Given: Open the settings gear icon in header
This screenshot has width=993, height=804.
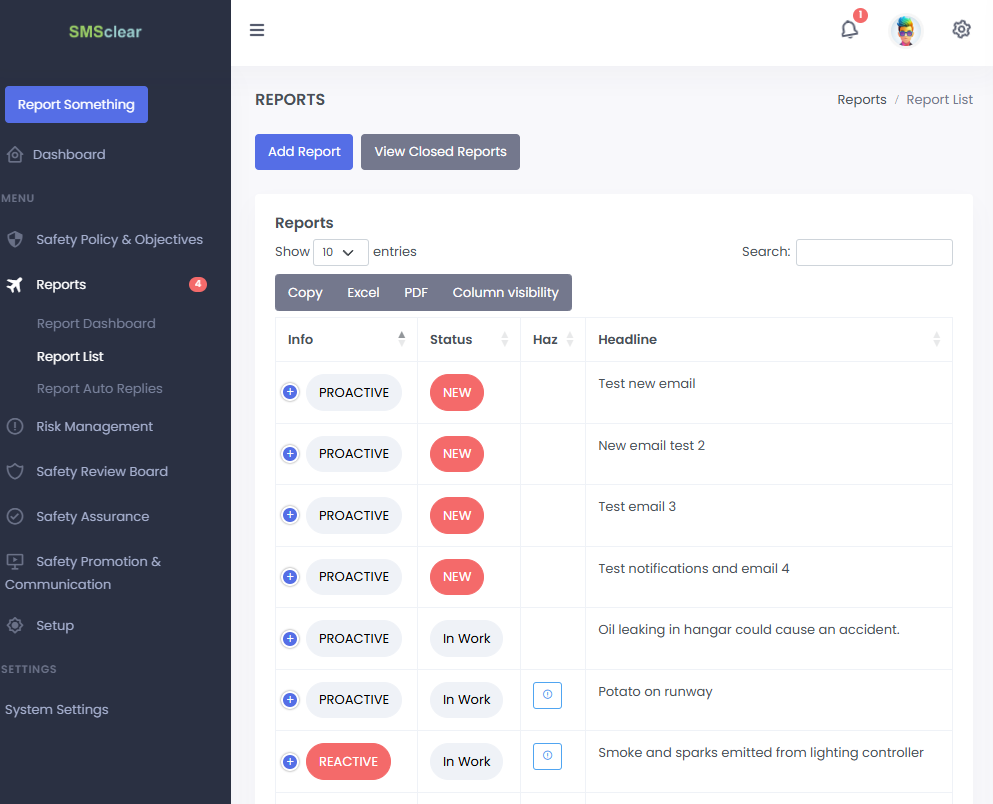Looking at the screenshot, I should [x=961, y=30].
